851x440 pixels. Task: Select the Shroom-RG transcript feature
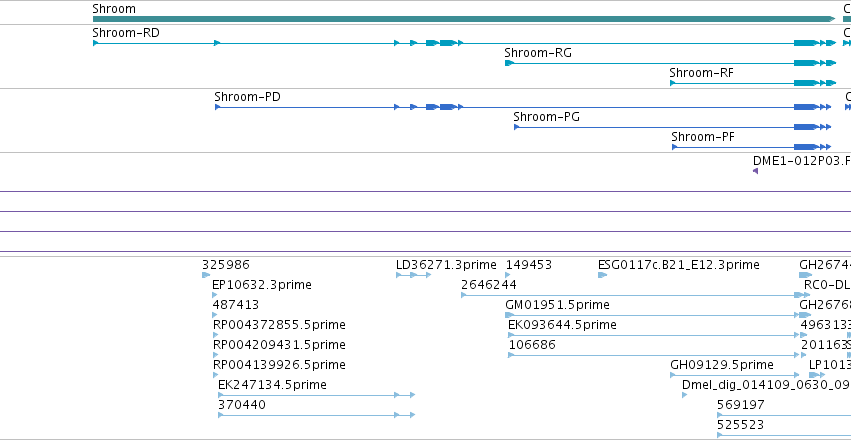click(x=670, y=63)
